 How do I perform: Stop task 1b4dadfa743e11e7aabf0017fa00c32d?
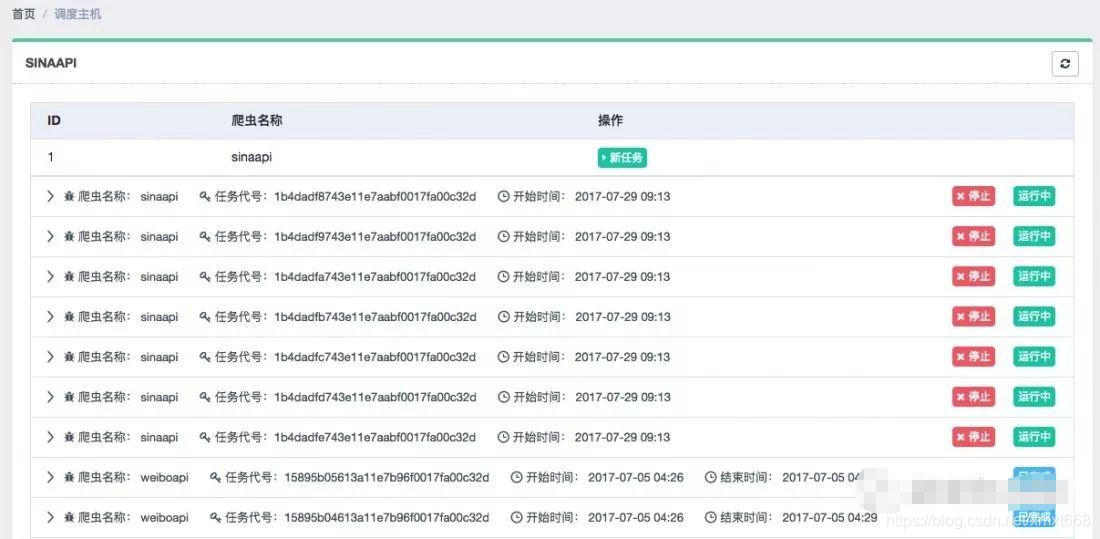coord(973,277)
